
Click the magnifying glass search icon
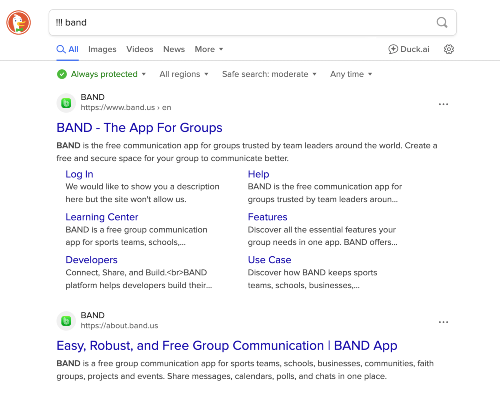[x=442, y=23]
